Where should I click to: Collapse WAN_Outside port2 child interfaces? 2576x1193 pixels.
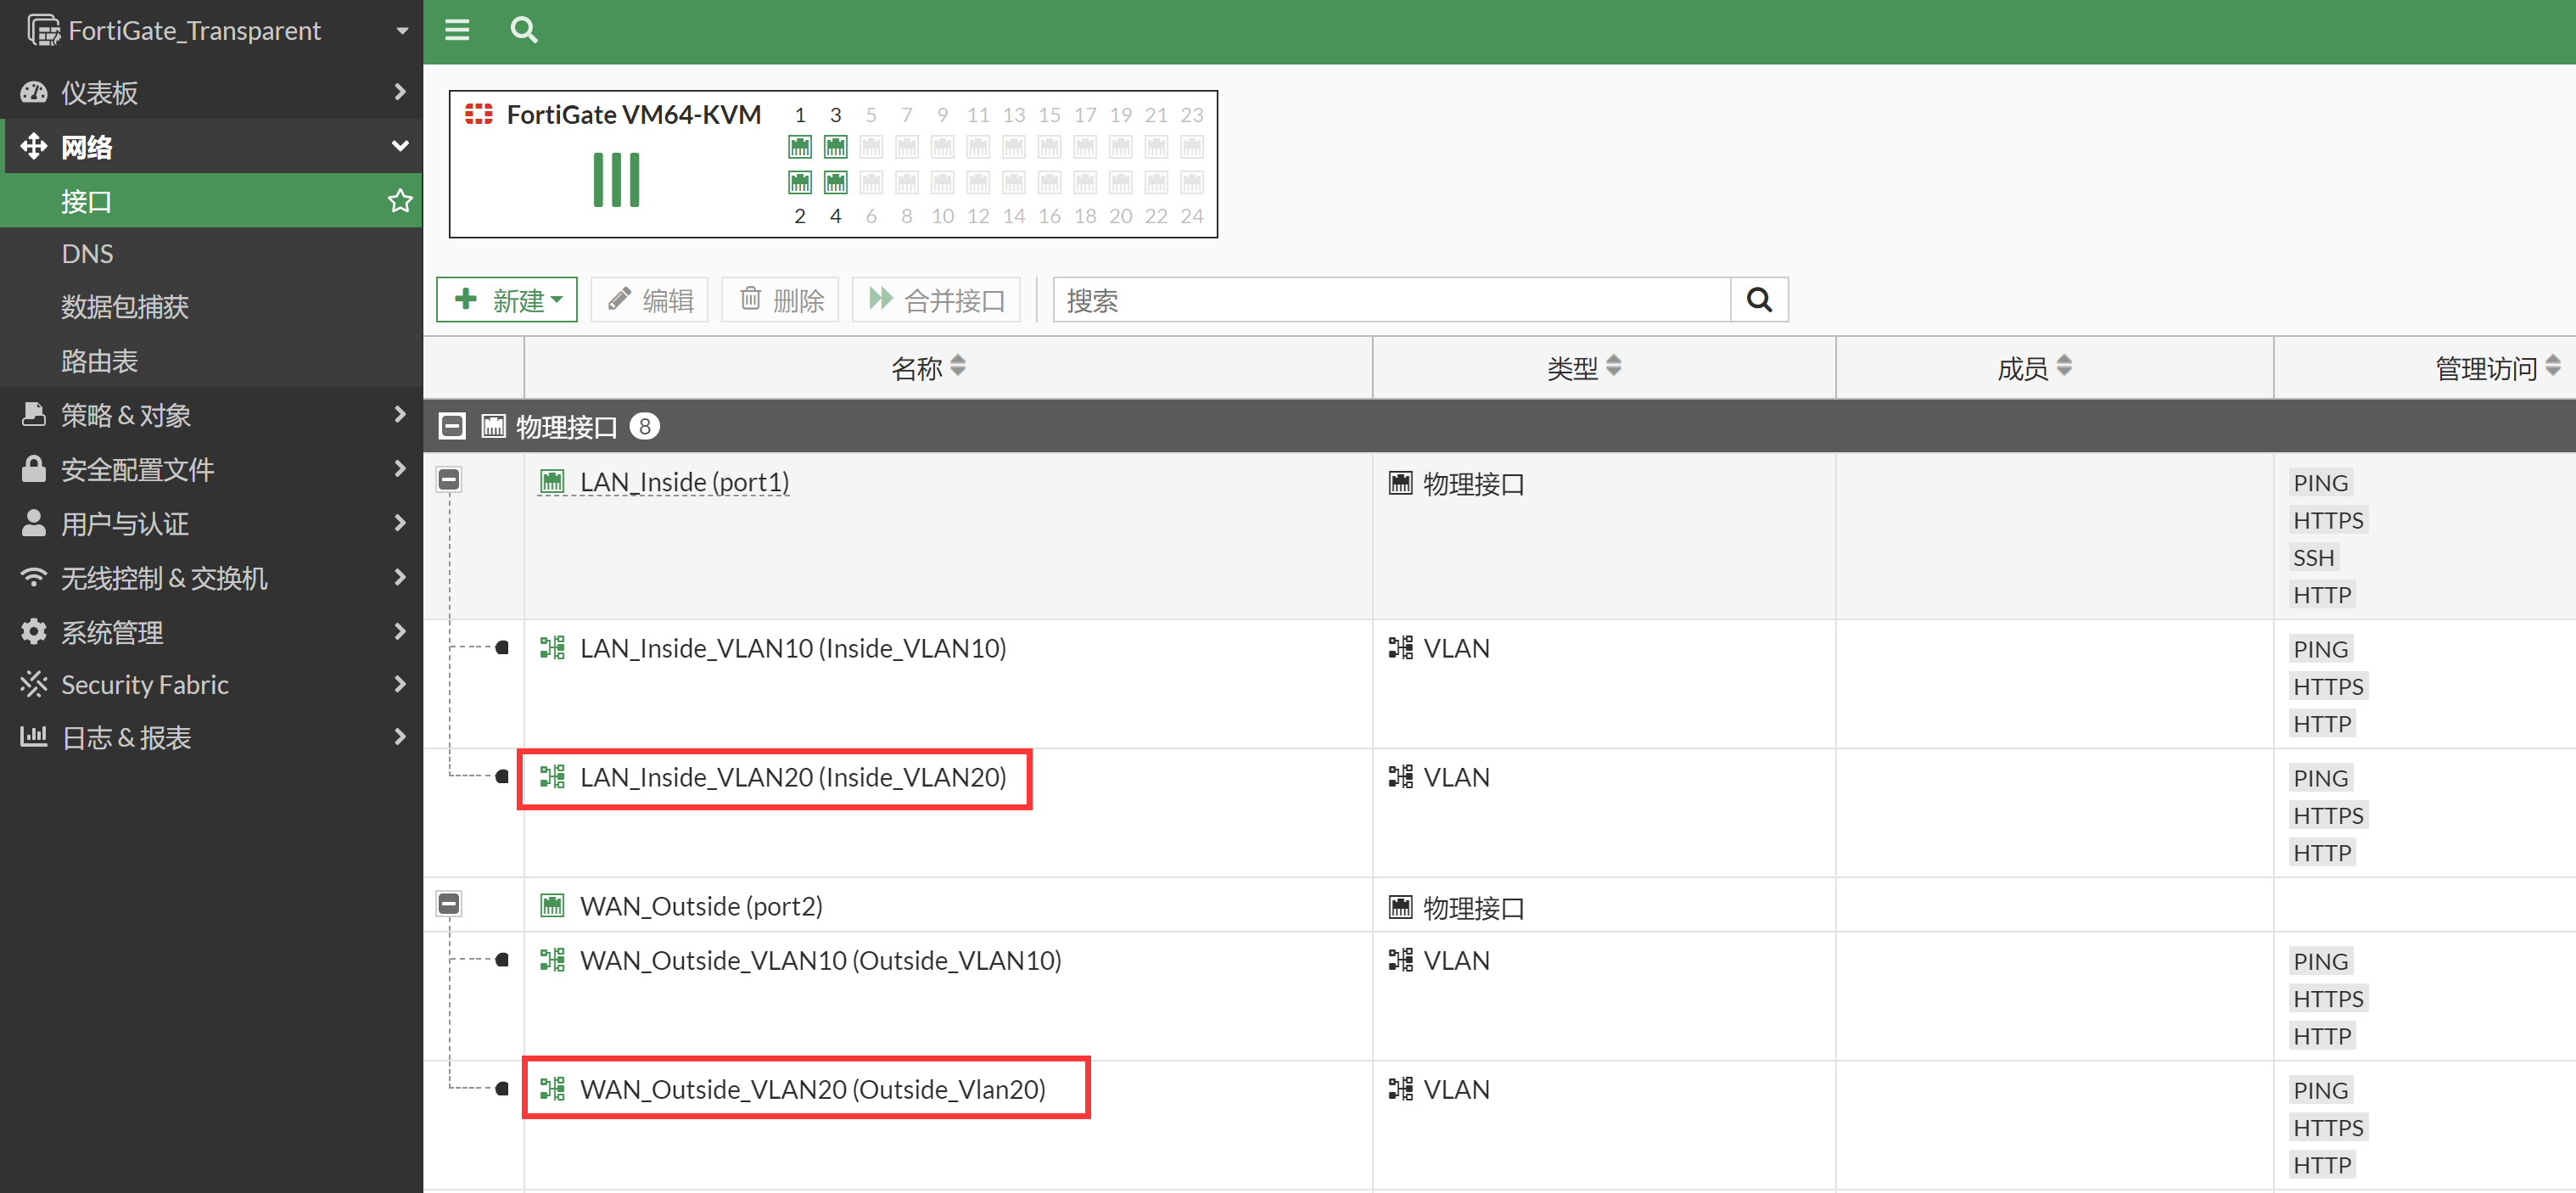click(449, 904)
